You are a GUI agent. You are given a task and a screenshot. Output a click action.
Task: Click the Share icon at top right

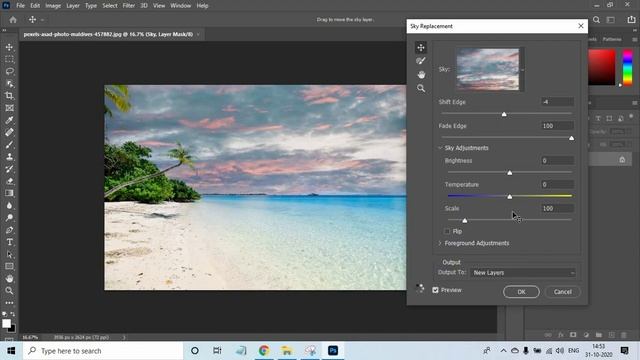pyautogui.click(x=631, y=20)
